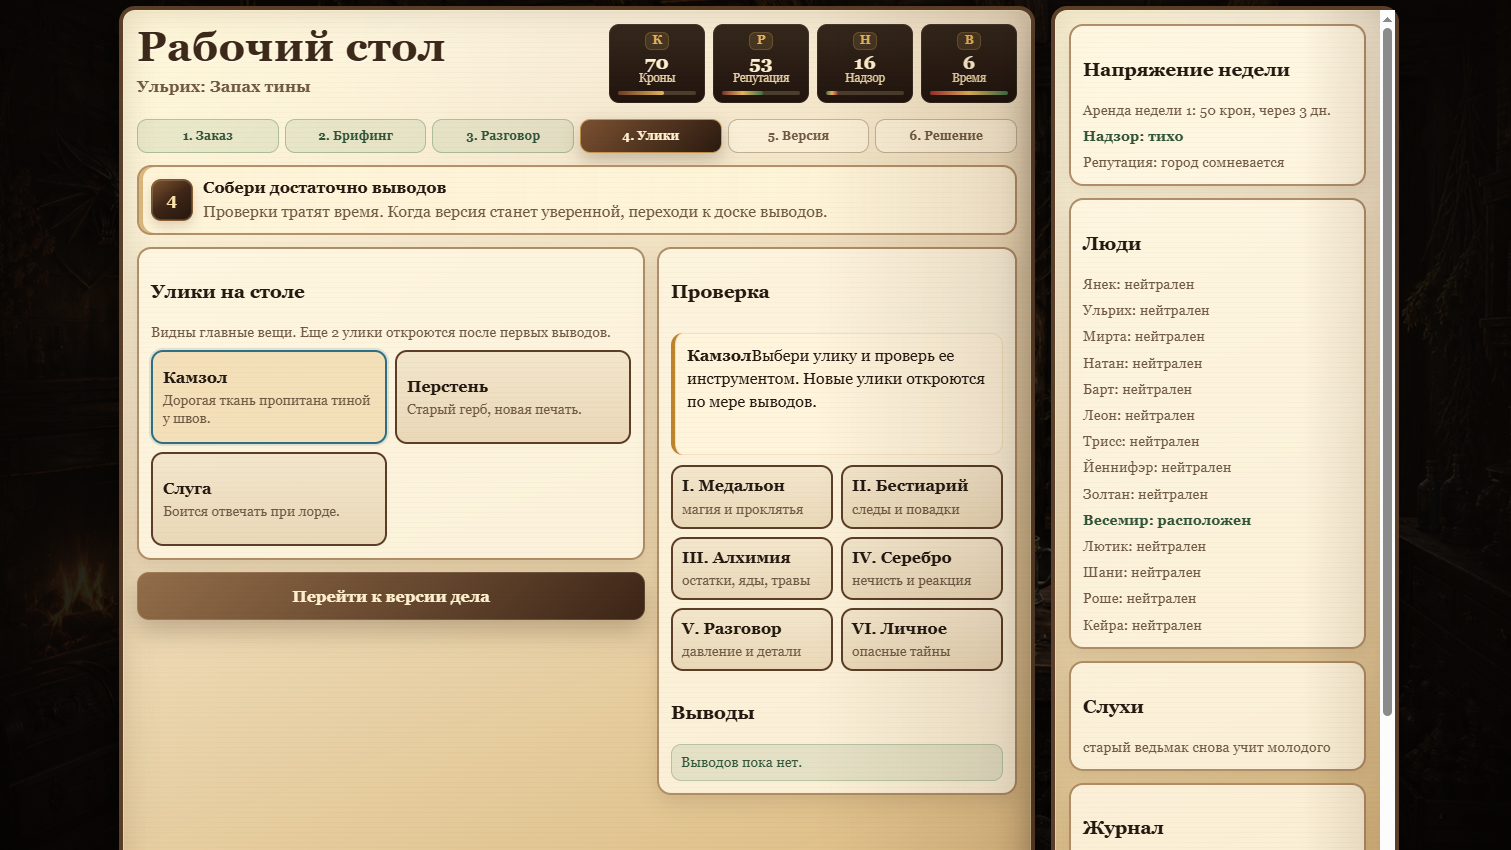1511x850 pixels.
Task: Switch to the 3. Разговор tab
Action: click(503, 136)
